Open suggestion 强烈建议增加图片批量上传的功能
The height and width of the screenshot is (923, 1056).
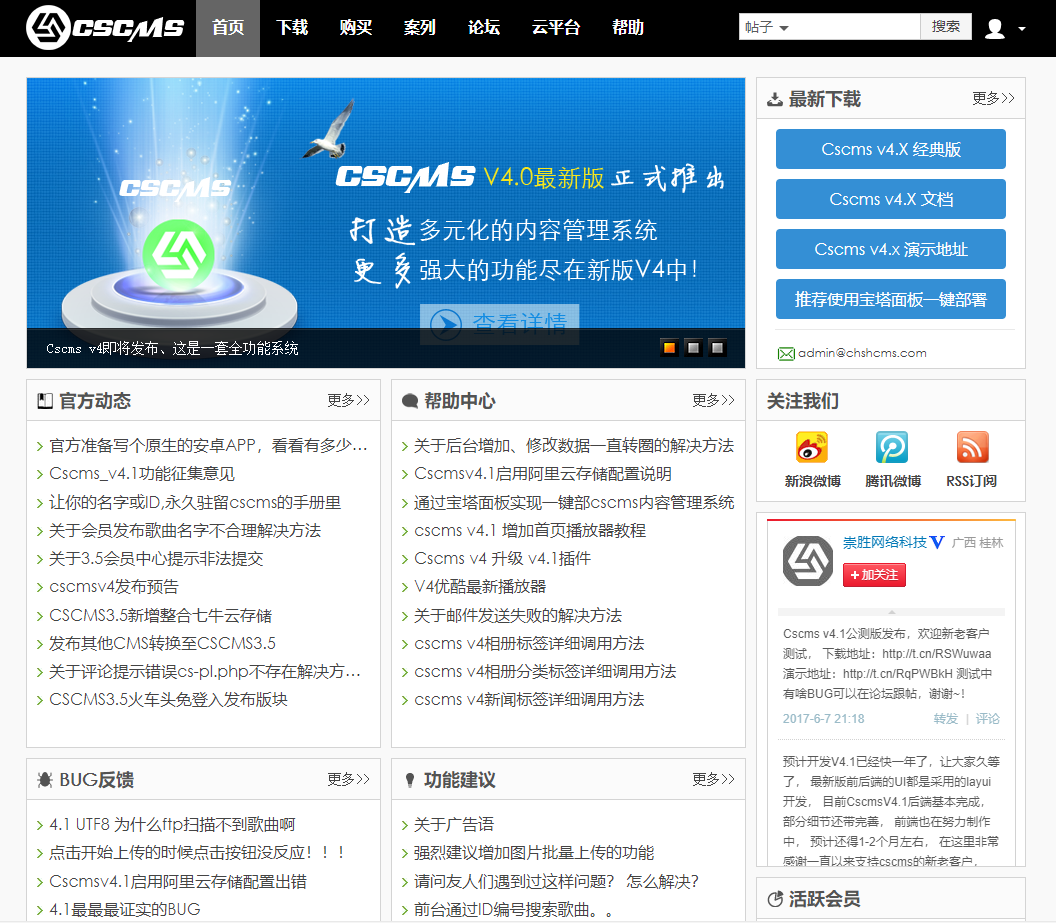coord(533,853)
